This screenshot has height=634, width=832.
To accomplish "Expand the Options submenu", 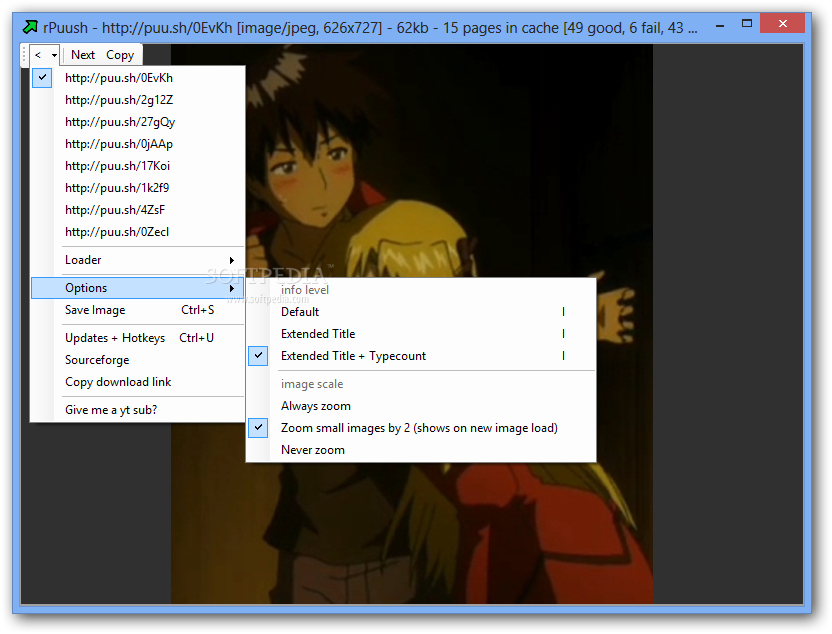I will click(137, 288).
